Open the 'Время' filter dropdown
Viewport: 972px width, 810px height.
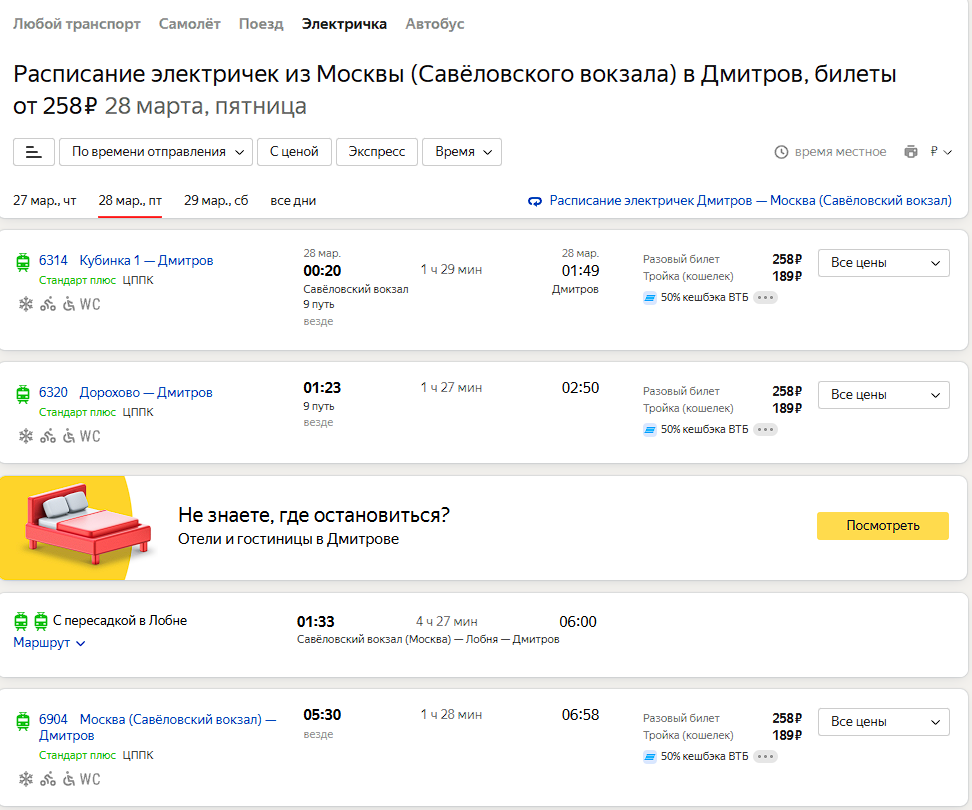[462, 152]
